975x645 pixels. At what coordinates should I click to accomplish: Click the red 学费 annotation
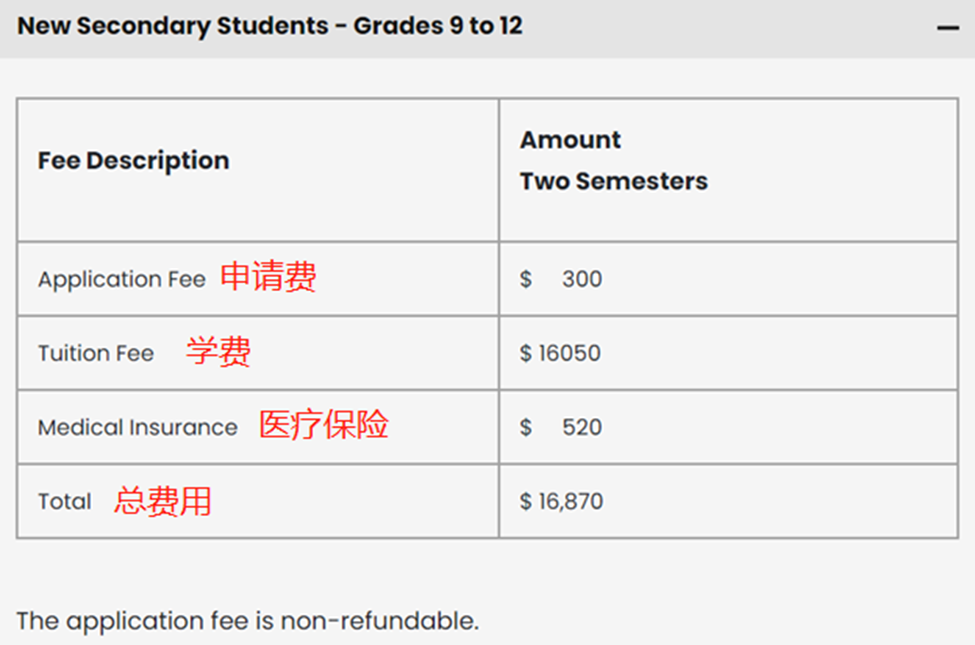click(x=218, y=351)
